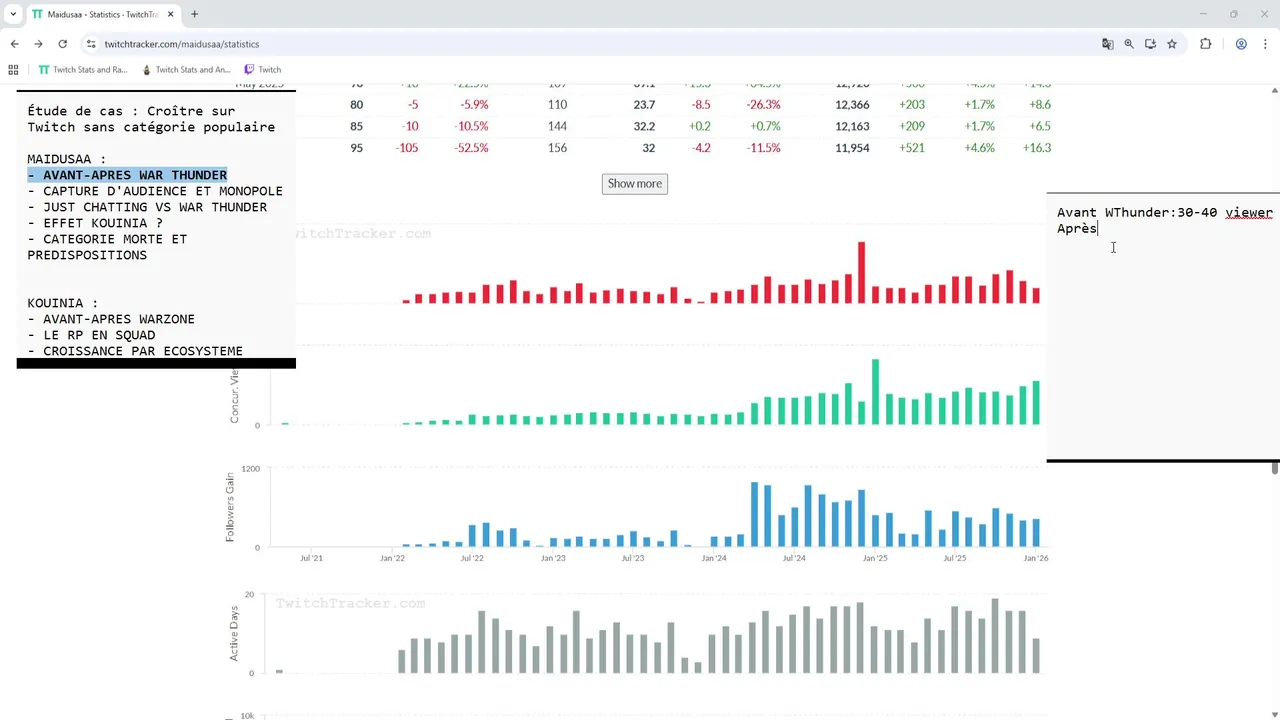The image size is (1280, 720).
Task: Expand the tab search dropdown arrow
Action: pos(13,14)
